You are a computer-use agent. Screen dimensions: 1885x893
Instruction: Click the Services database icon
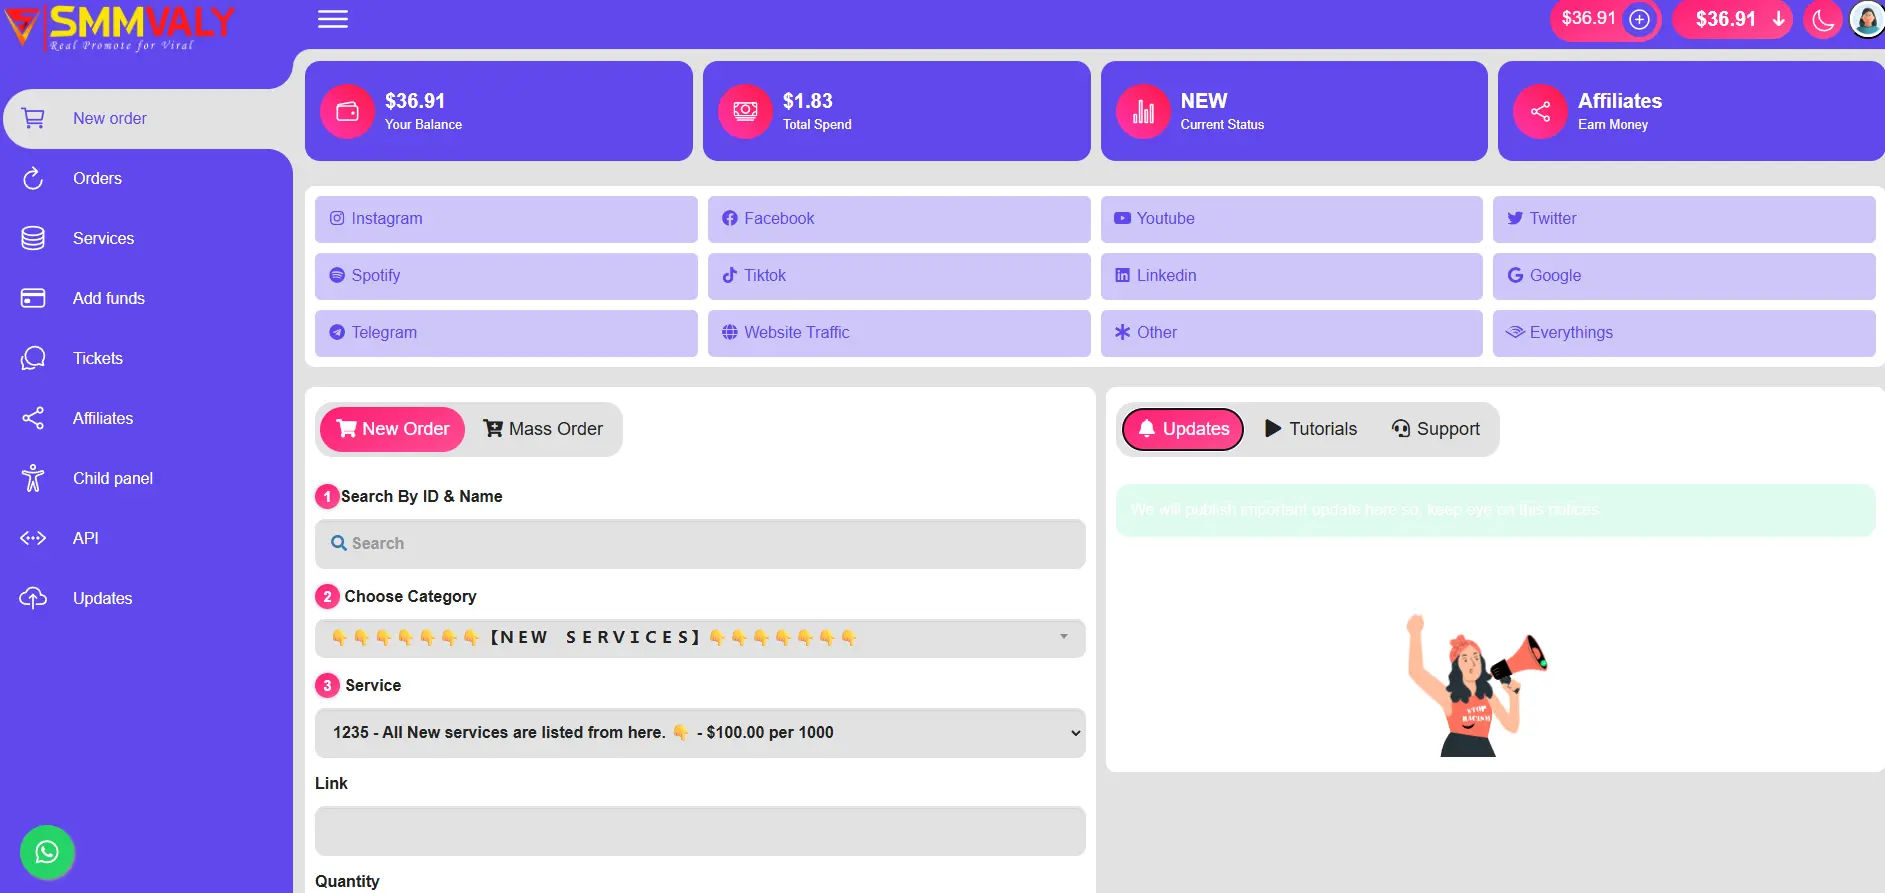pos(33,238)
